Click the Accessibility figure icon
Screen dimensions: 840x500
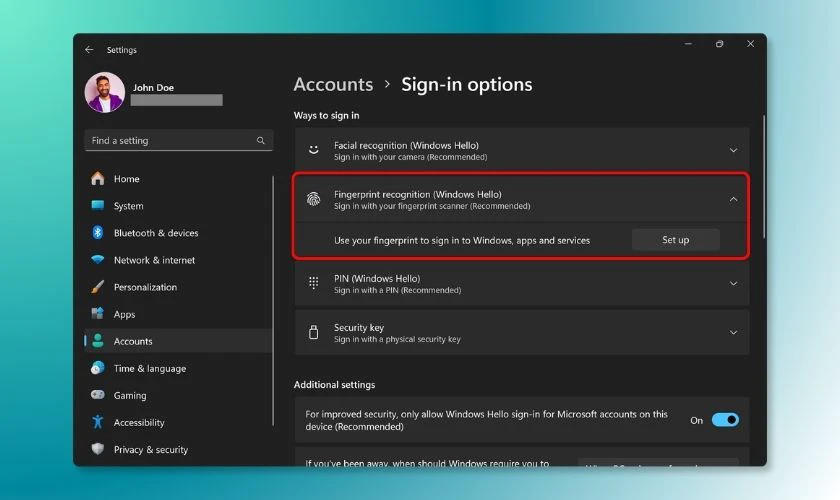coord(98,422)
